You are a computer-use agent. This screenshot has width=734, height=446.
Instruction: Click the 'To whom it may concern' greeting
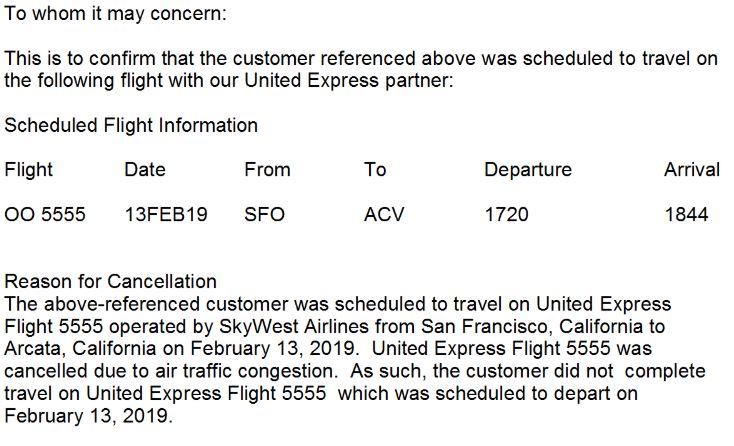coord(116,15)
